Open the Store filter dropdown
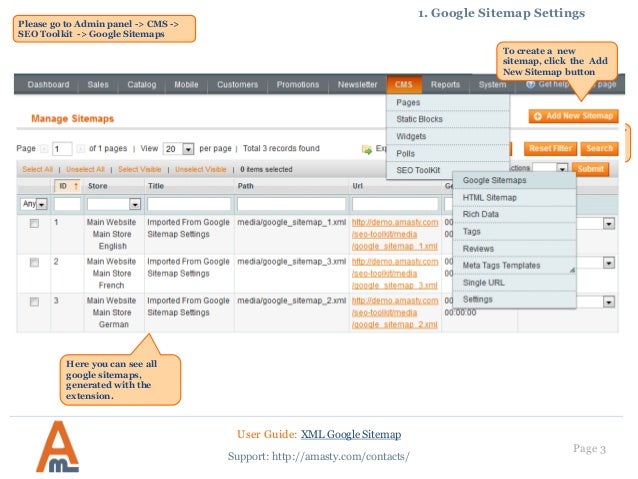This screenshot has height=479, width=638. coord(114,204)
